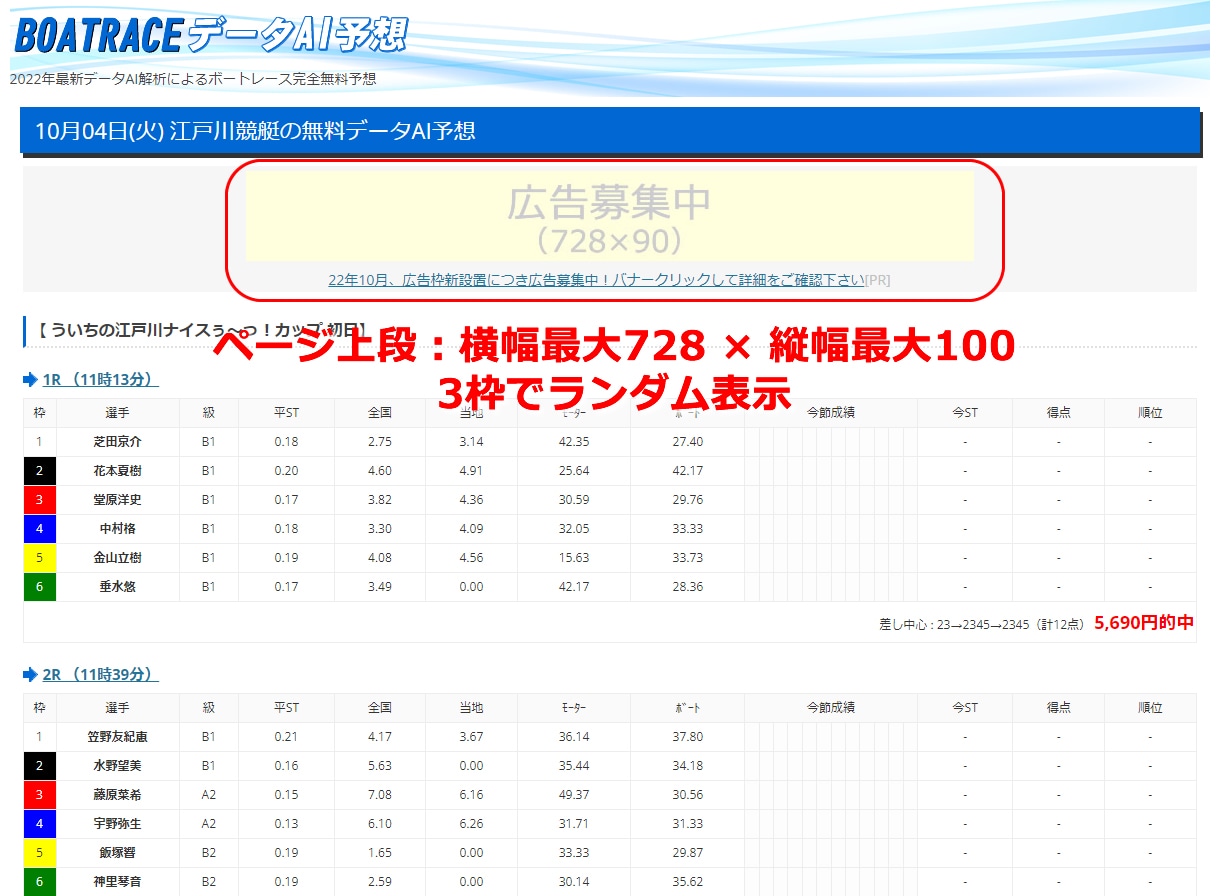Click the BOATRACE データAI予想 site logo
The image size is (1220, 896).
click(211, 34)
